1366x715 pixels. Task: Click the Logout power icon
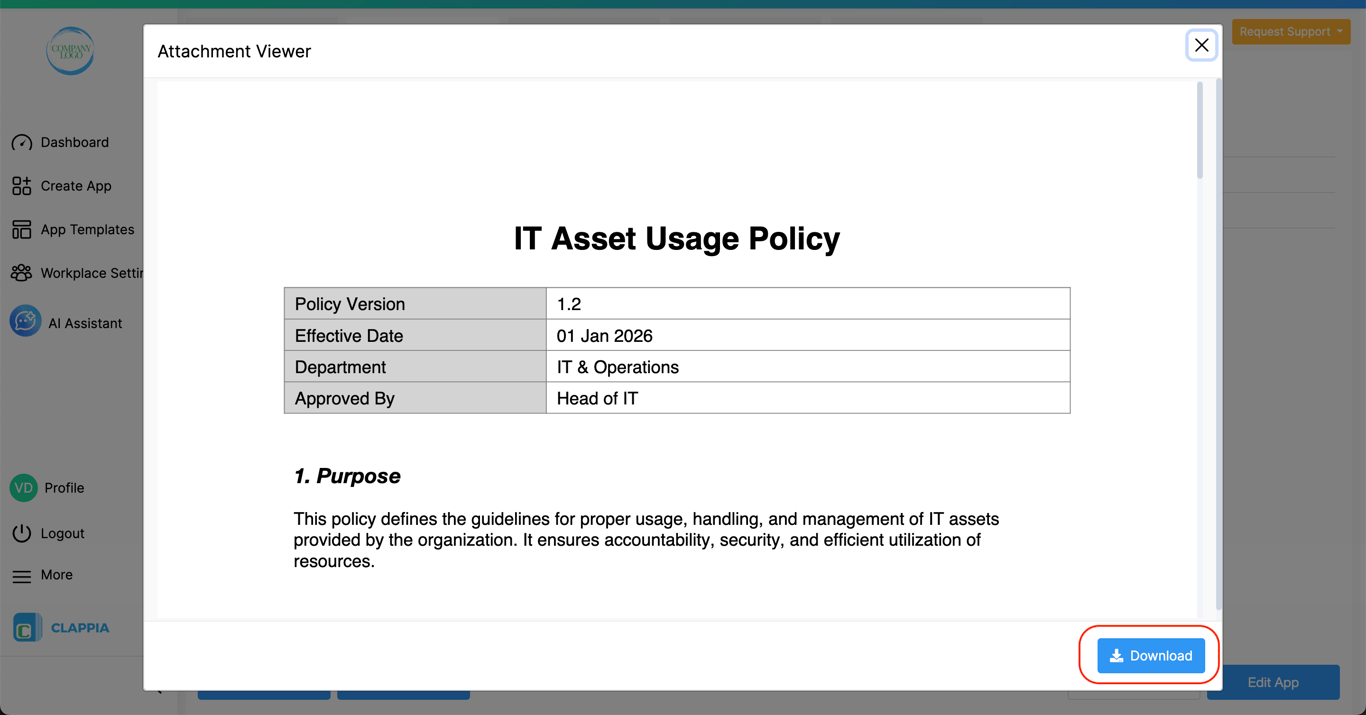click(x=21, y=533)
